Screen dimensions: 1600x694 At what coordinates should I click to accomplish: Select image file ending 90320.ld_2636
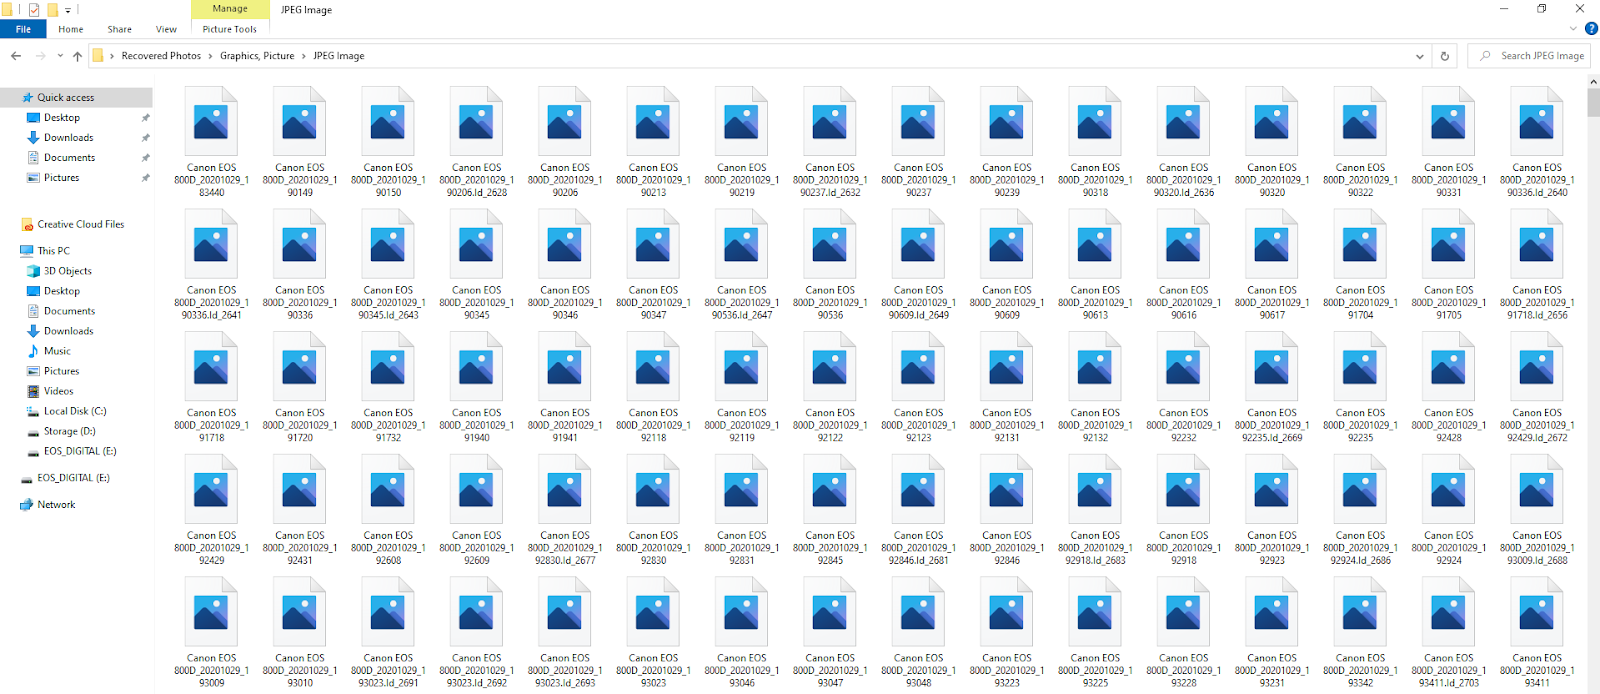1184,142
